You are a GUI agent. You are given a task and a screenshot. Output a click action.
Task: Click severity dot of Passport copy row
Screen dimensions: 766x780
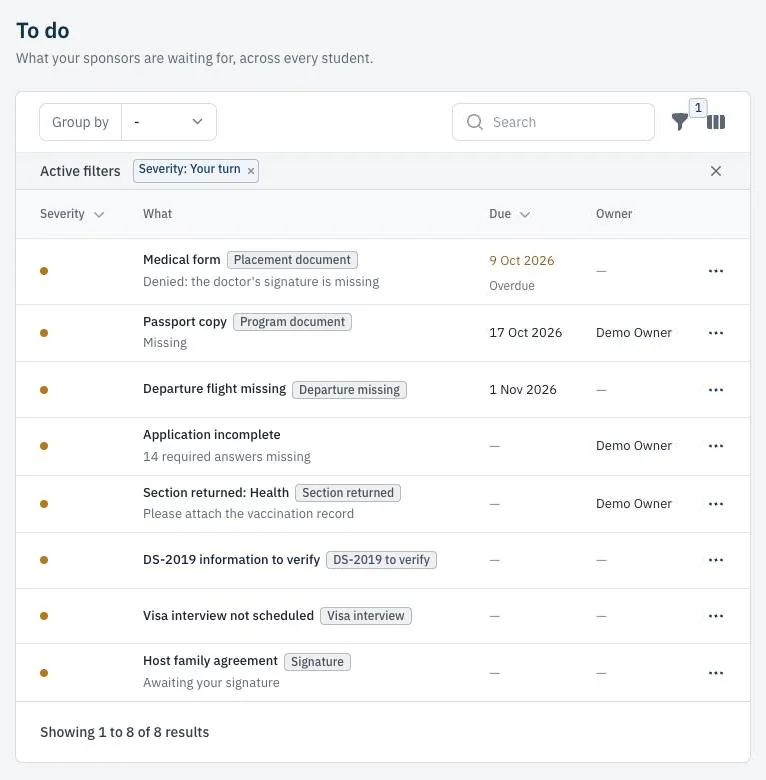pyautogui.click(x=44, y=333)
